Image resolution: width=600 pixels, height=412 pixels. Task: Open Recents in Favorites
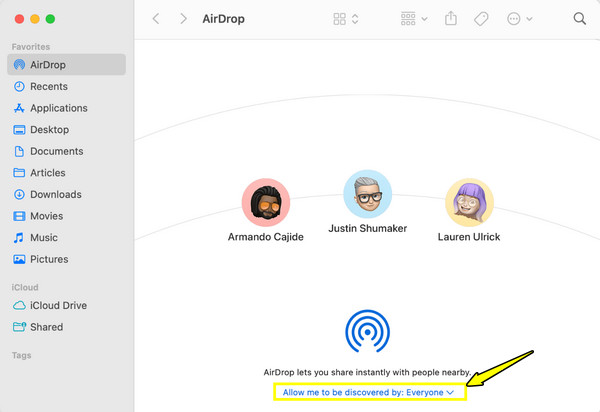(66, 86)
